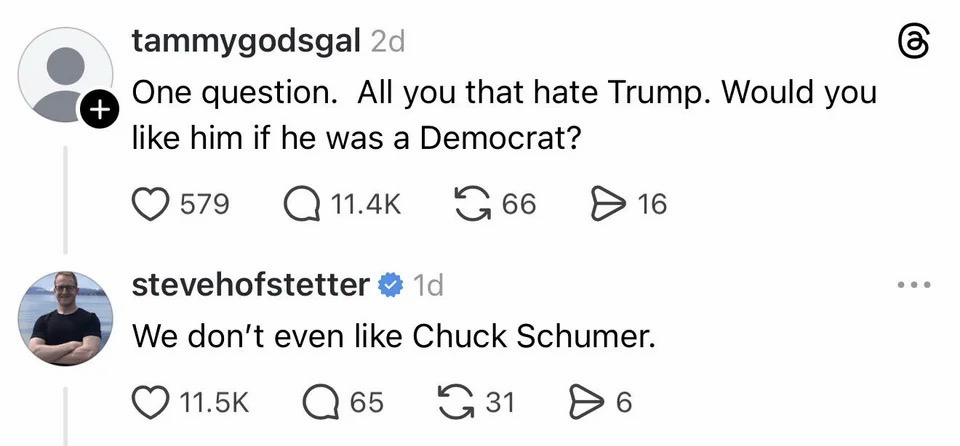Image resolution: width=960 pixels, height=446 pixels.
Task: Open the reply text mentioning Chuck Schumer
Action: [395, 336]
